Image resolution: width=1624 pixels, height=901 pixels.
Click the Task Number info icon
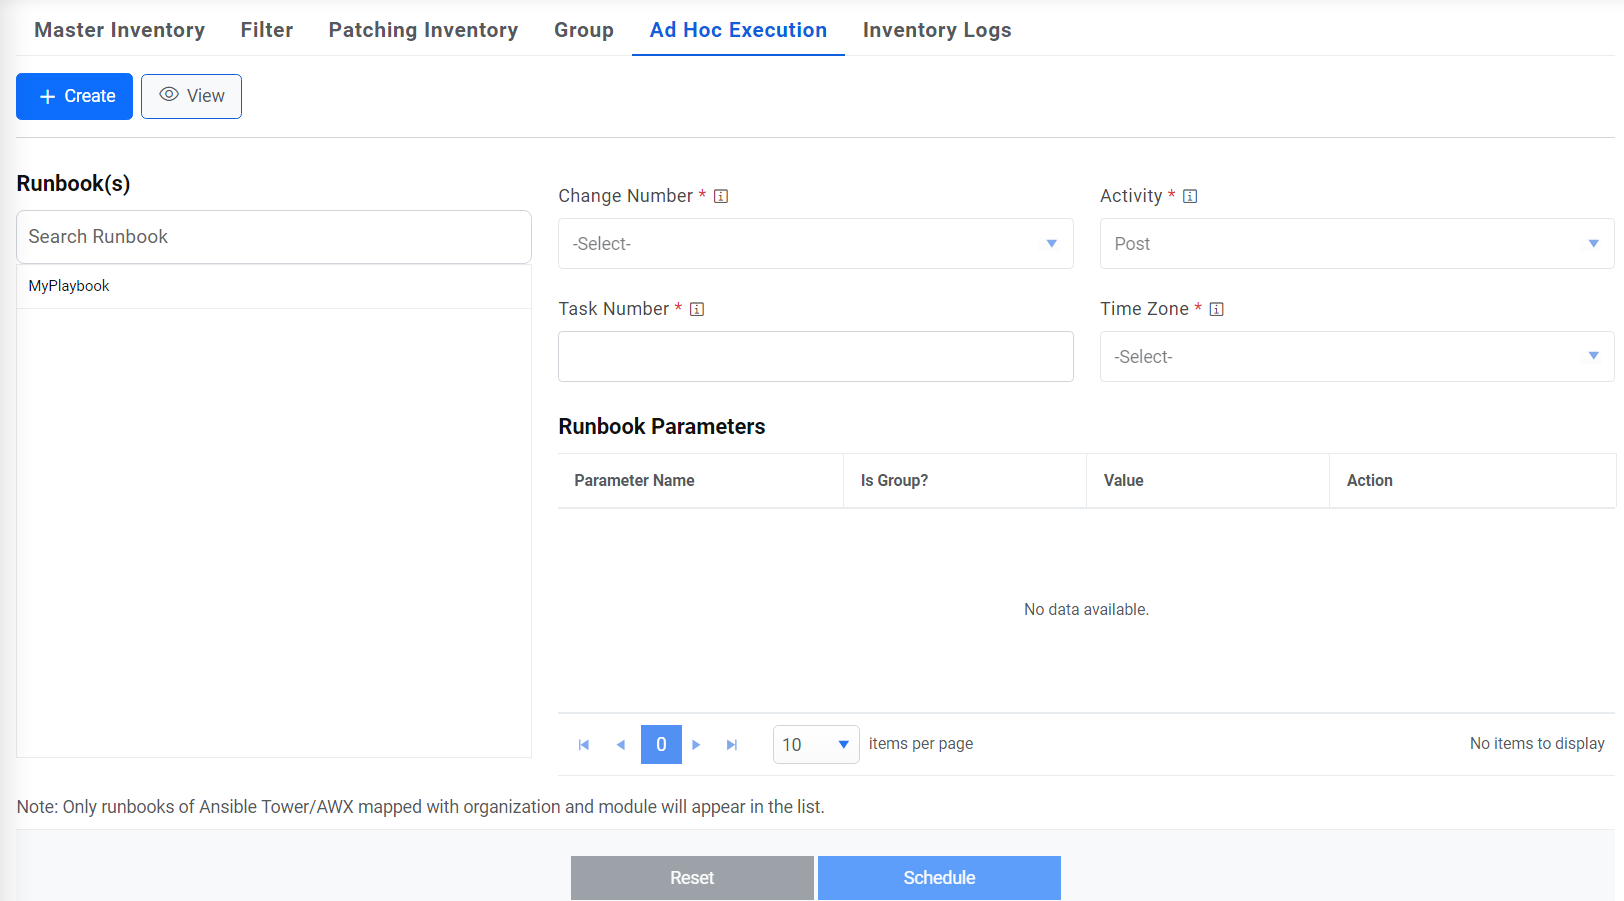coord(697,309)
